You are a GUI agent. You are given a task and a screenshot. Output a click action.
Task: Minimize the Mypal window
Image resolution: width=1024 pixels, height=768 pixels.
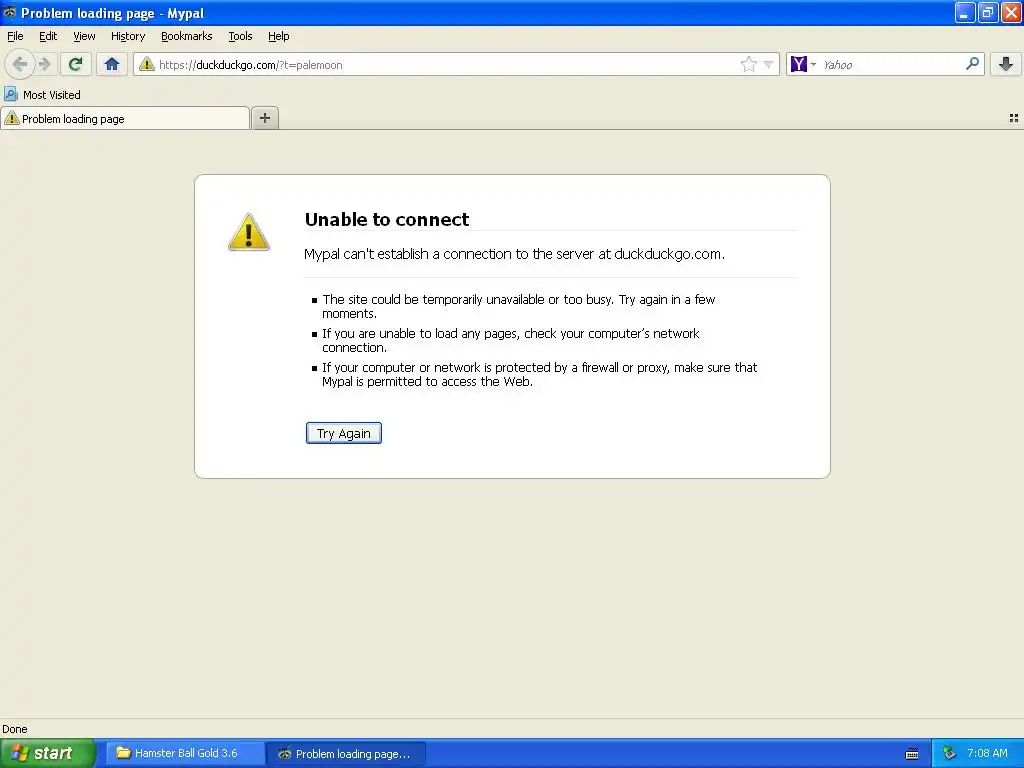point(965,12)
